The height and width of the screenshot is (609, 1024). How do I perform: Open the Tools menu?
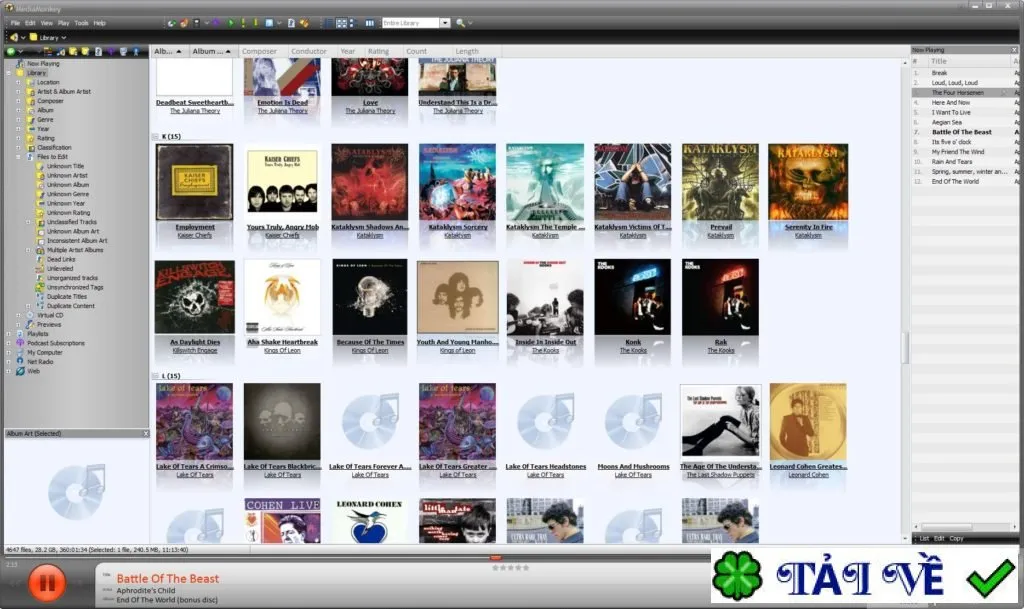tap(81, 23)
